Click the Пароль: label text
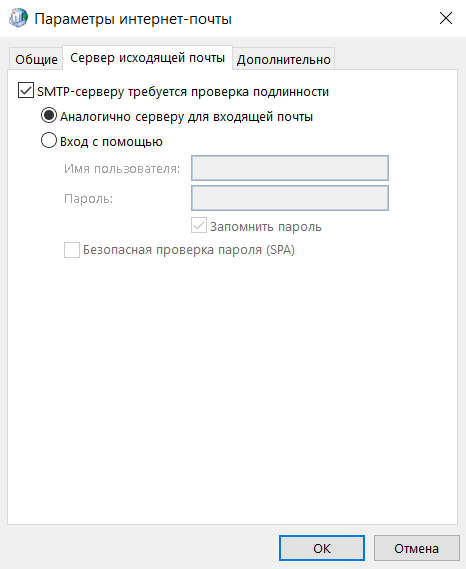 89,198
